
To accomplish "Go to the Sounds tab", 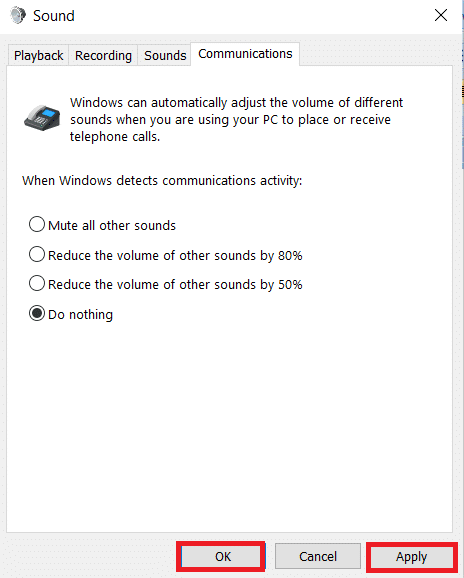I will coord(165,56).
